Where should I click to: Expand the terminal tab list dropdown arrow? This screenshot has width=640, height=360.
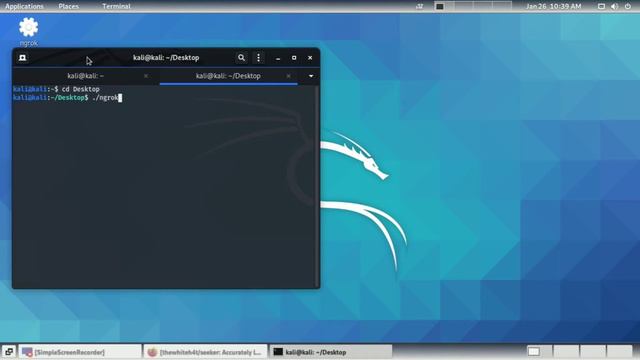tap(311, 76)
